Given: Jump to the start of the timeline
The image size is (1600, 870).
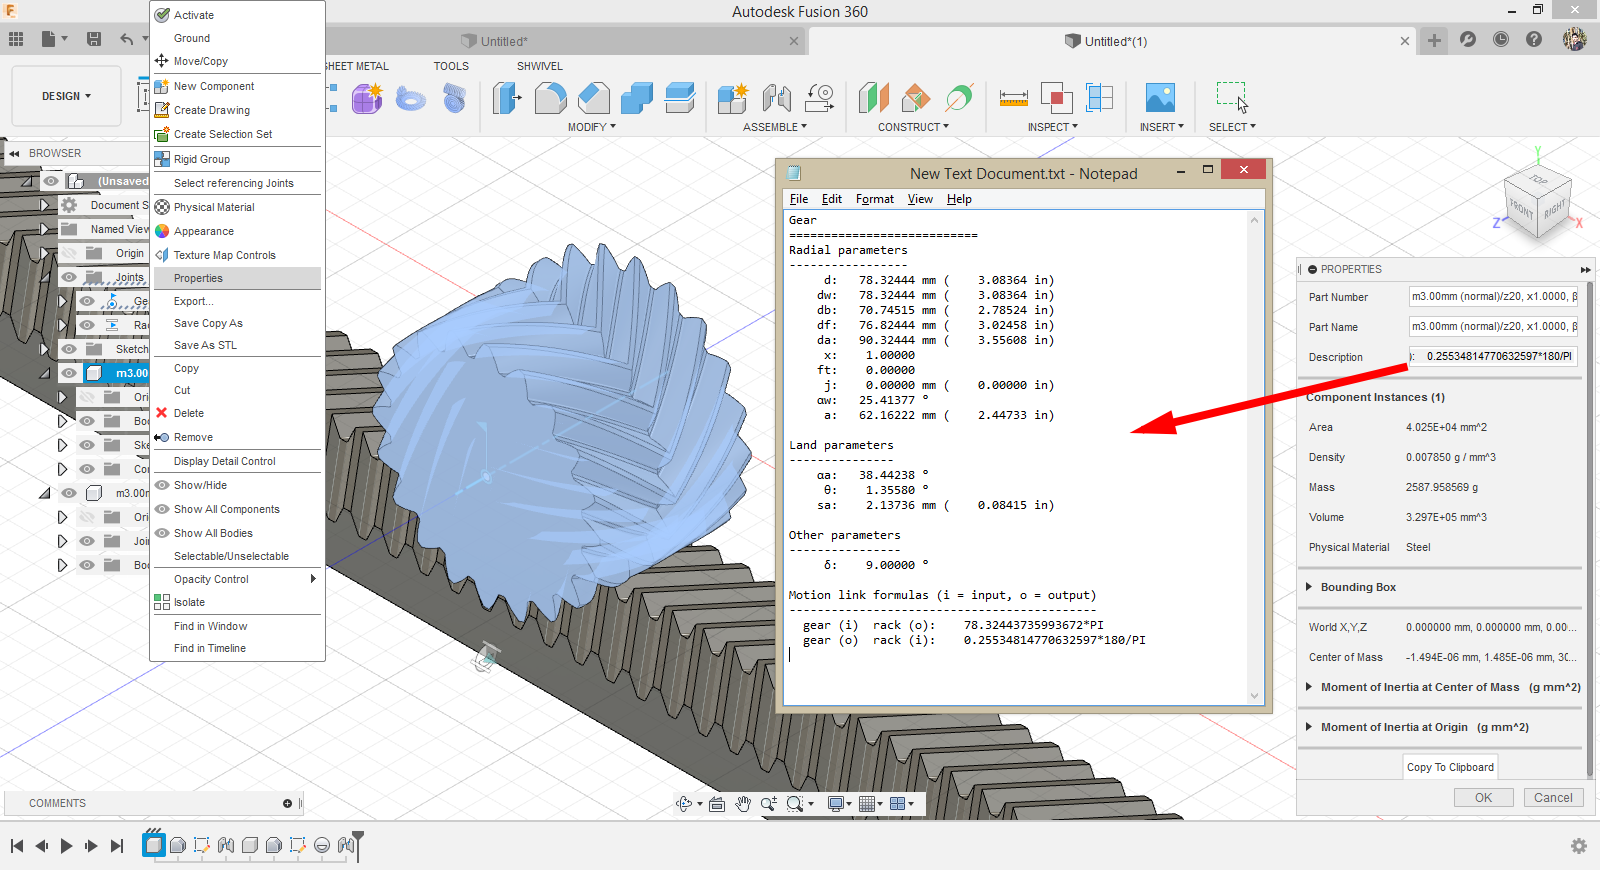Looking at the screenshot, I should [17, 846].
